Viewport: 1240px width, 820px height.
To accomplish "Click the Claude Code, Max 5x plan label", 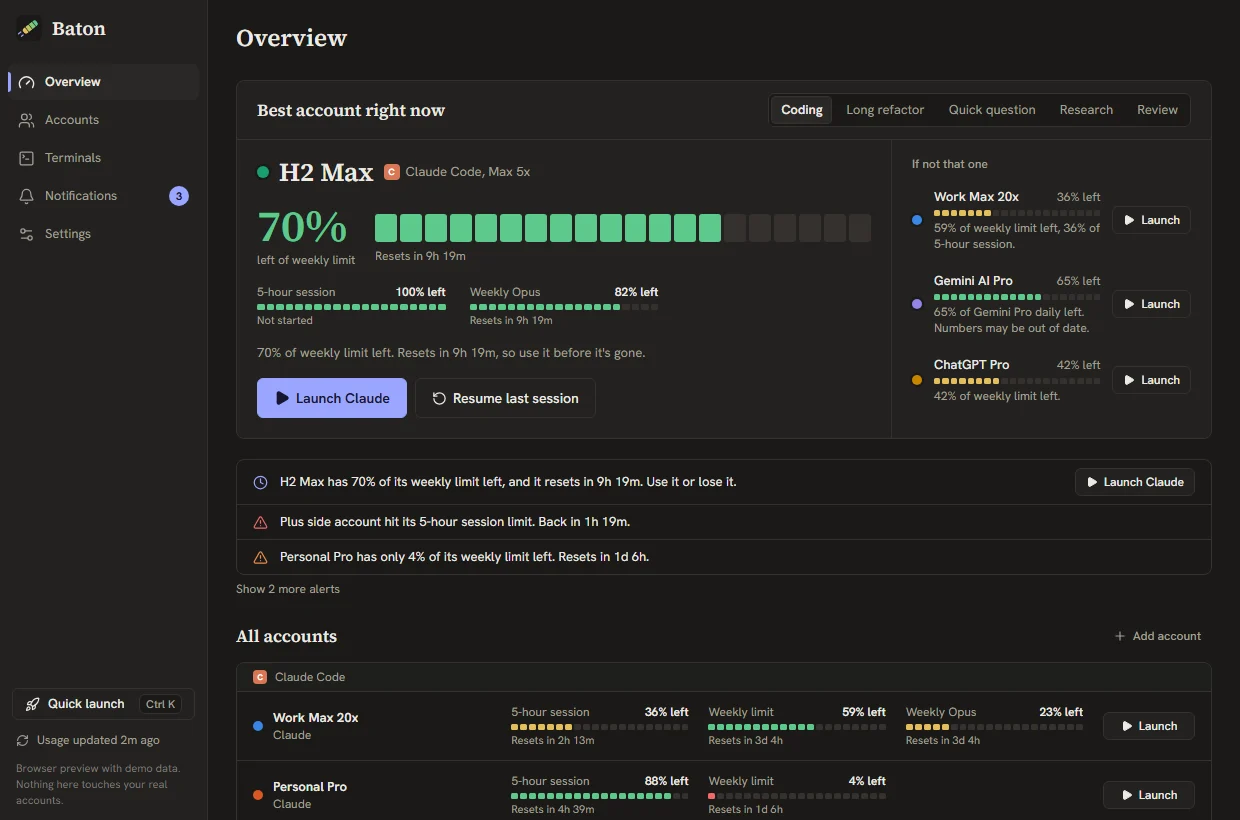I will [468, 172].
